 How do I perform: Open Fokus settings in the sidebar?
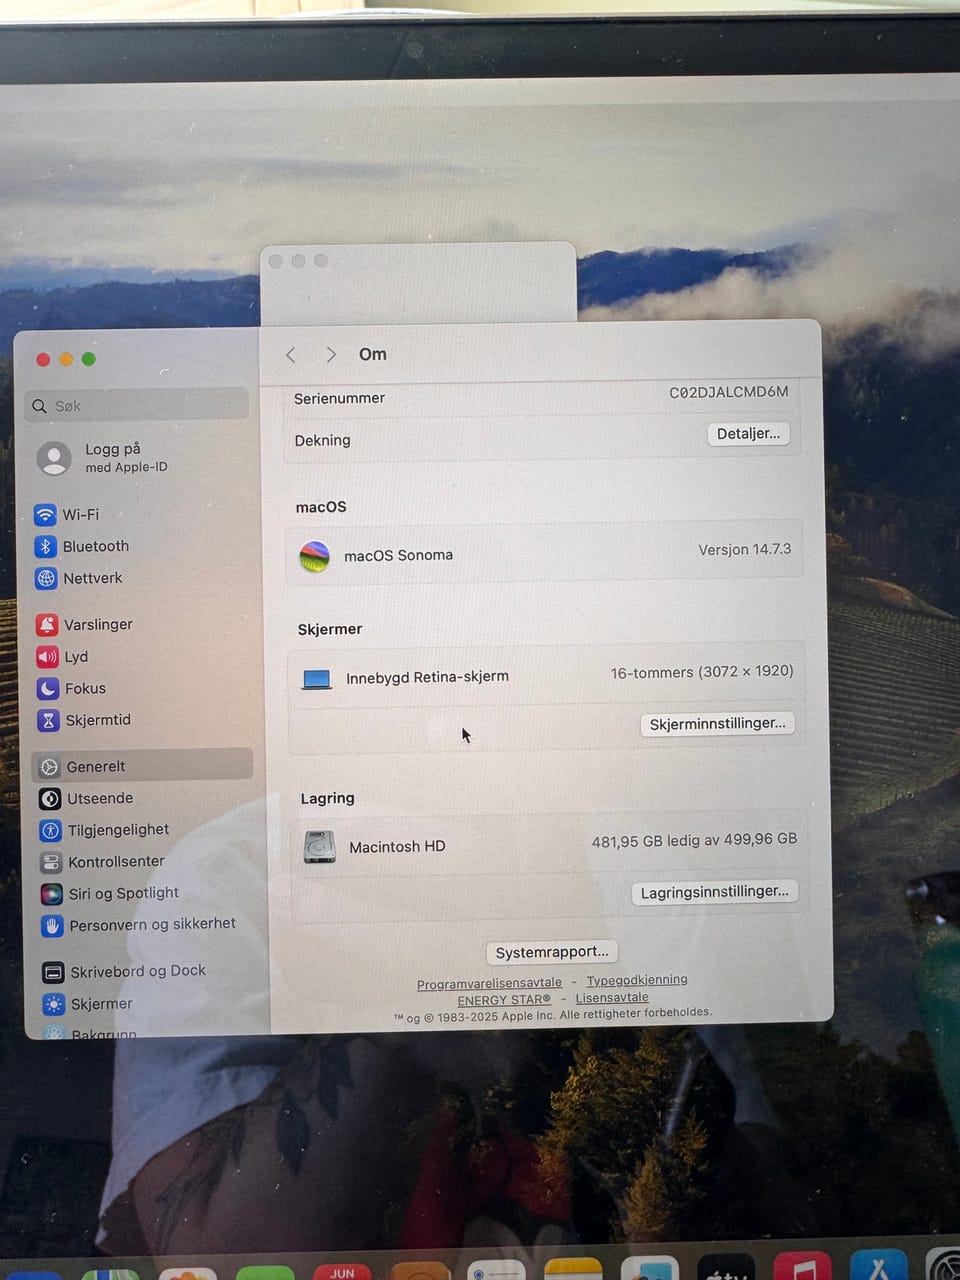coord(72,688)
